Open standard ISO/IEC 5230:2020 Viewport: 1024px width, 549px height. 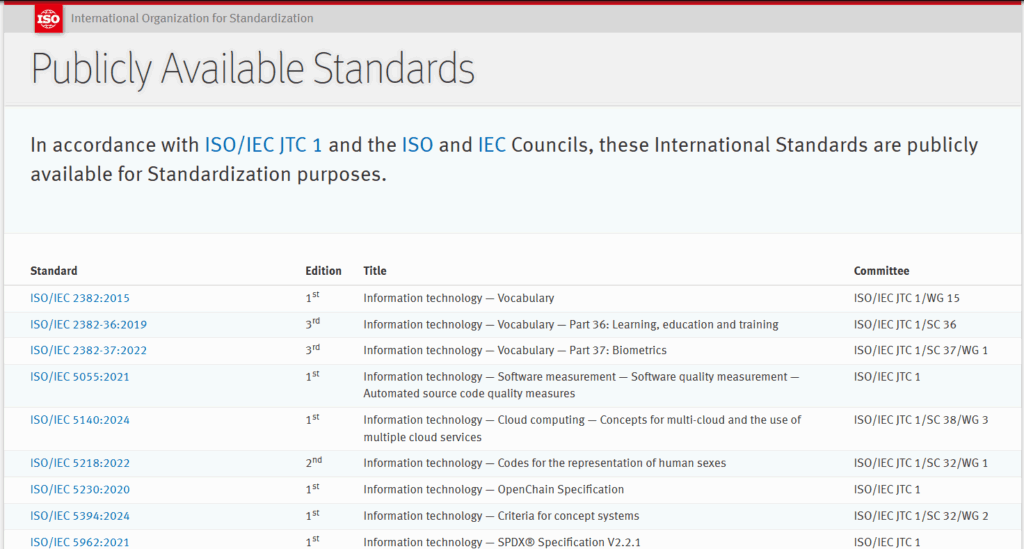80,490
